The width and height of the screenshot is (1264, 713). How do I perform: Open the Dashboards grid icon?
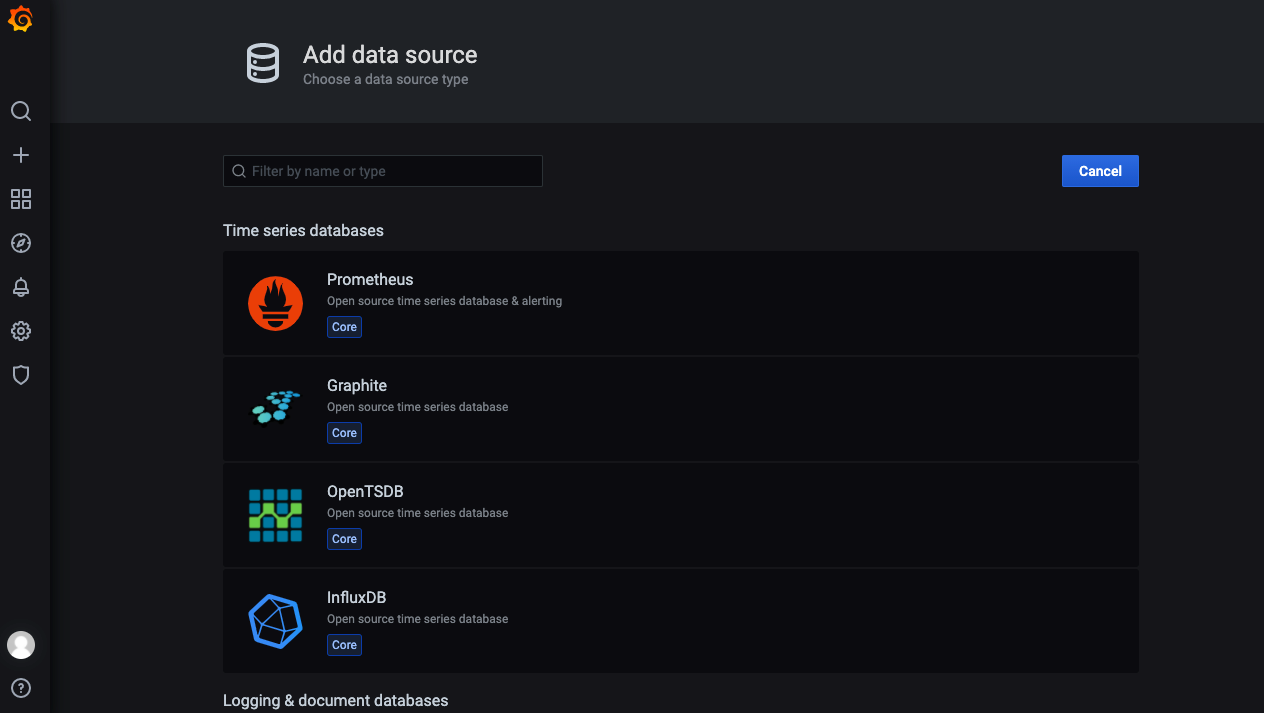21,199
